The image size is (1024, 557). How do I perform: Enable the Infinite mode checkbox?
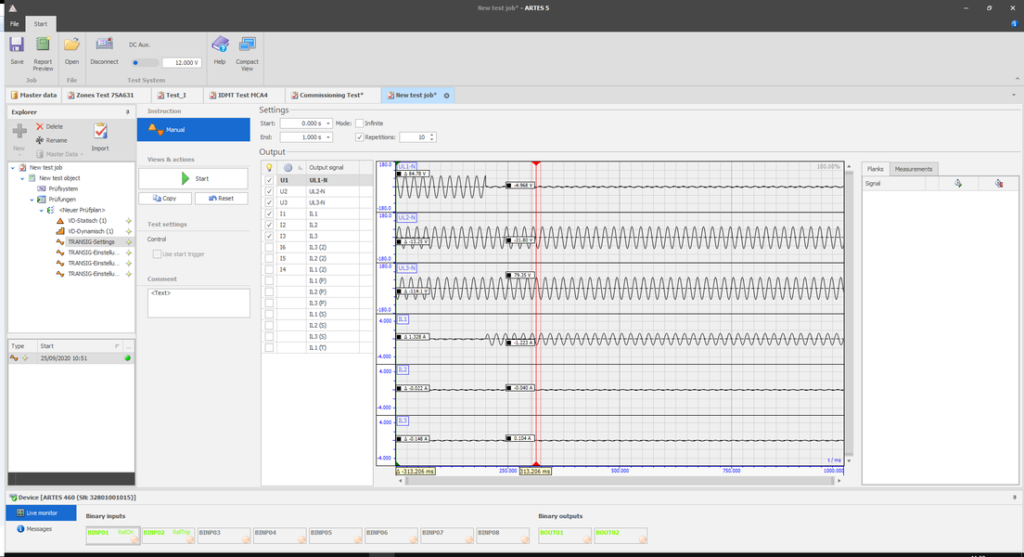[x=359, y=123]
